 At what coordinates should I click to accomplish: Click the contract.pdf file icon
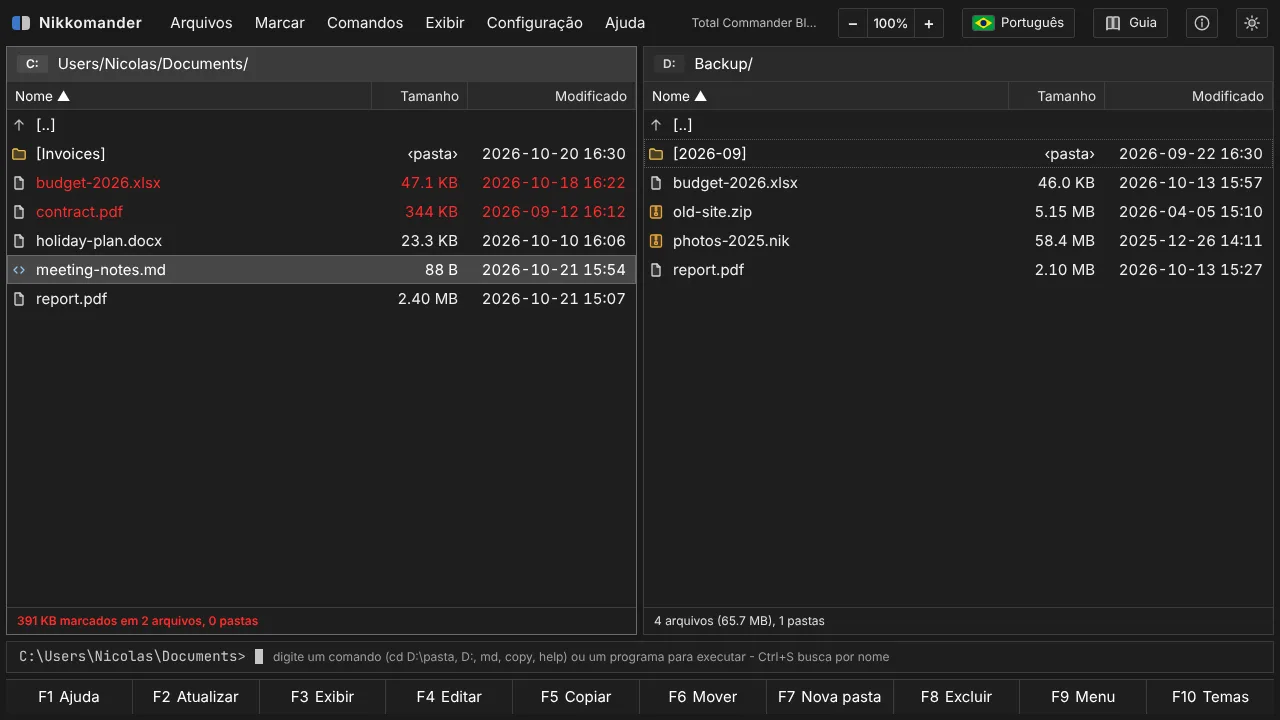pyautogui.click(x=19, y=212)
